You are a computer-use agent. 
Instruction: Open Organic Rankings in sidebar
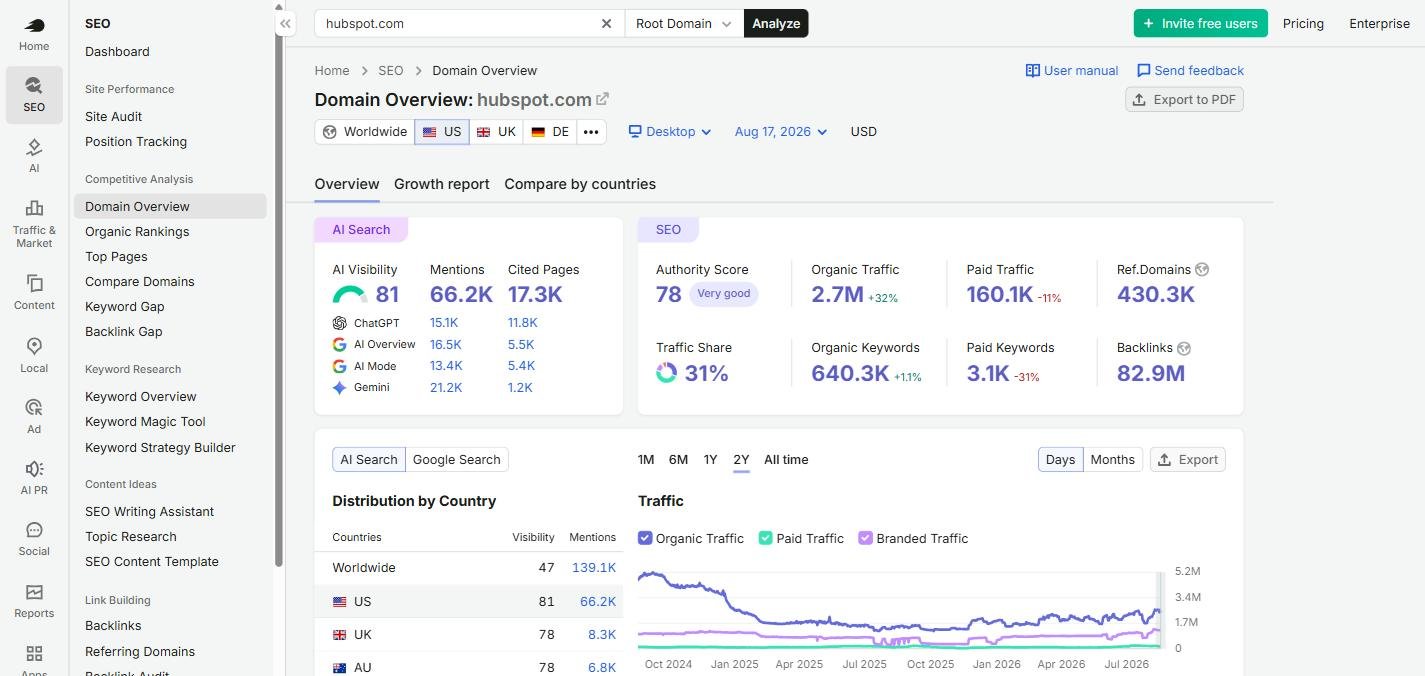click(x=137, y=232)
